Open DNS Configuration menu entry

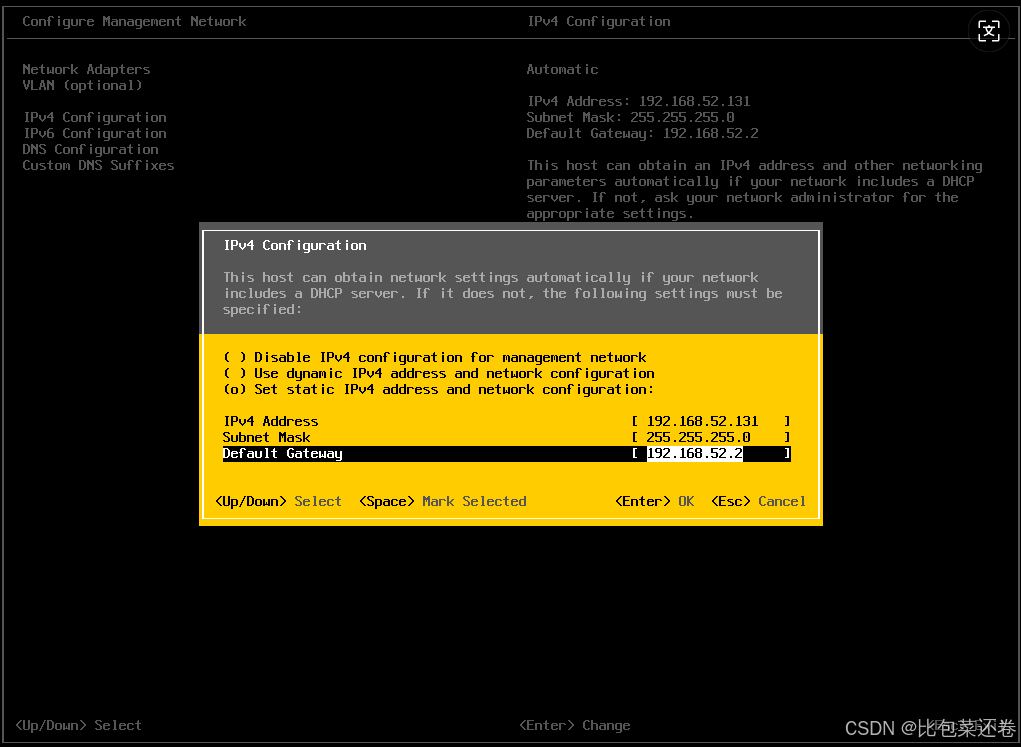coord(91,149)
